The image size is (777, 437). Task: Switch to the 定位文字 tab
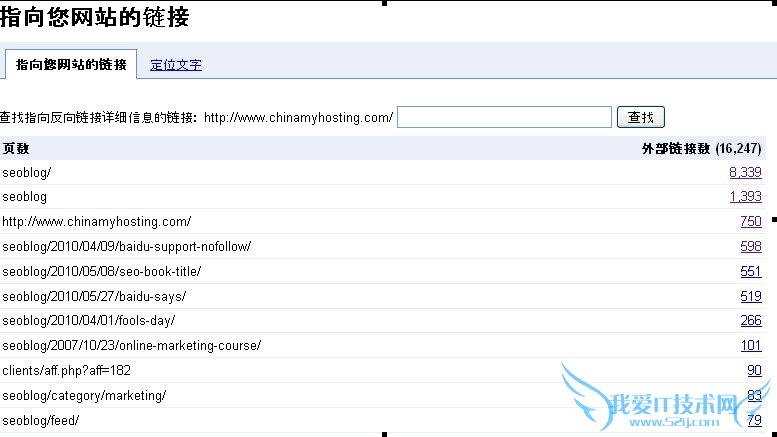[x=176, y=65]
